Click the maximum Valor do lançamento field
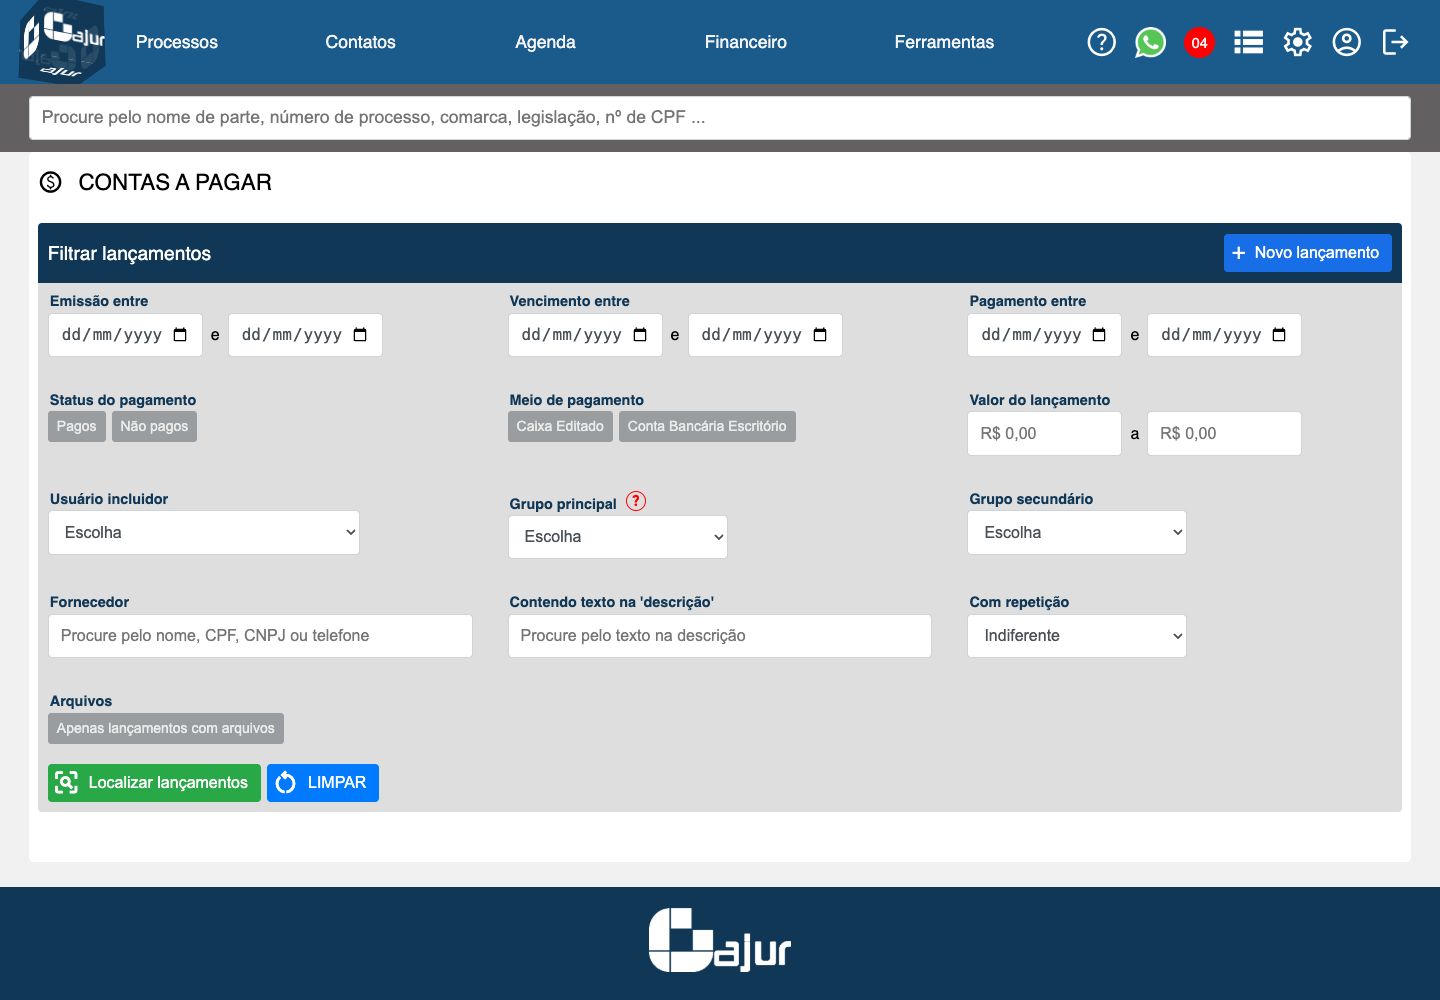 1224,434
